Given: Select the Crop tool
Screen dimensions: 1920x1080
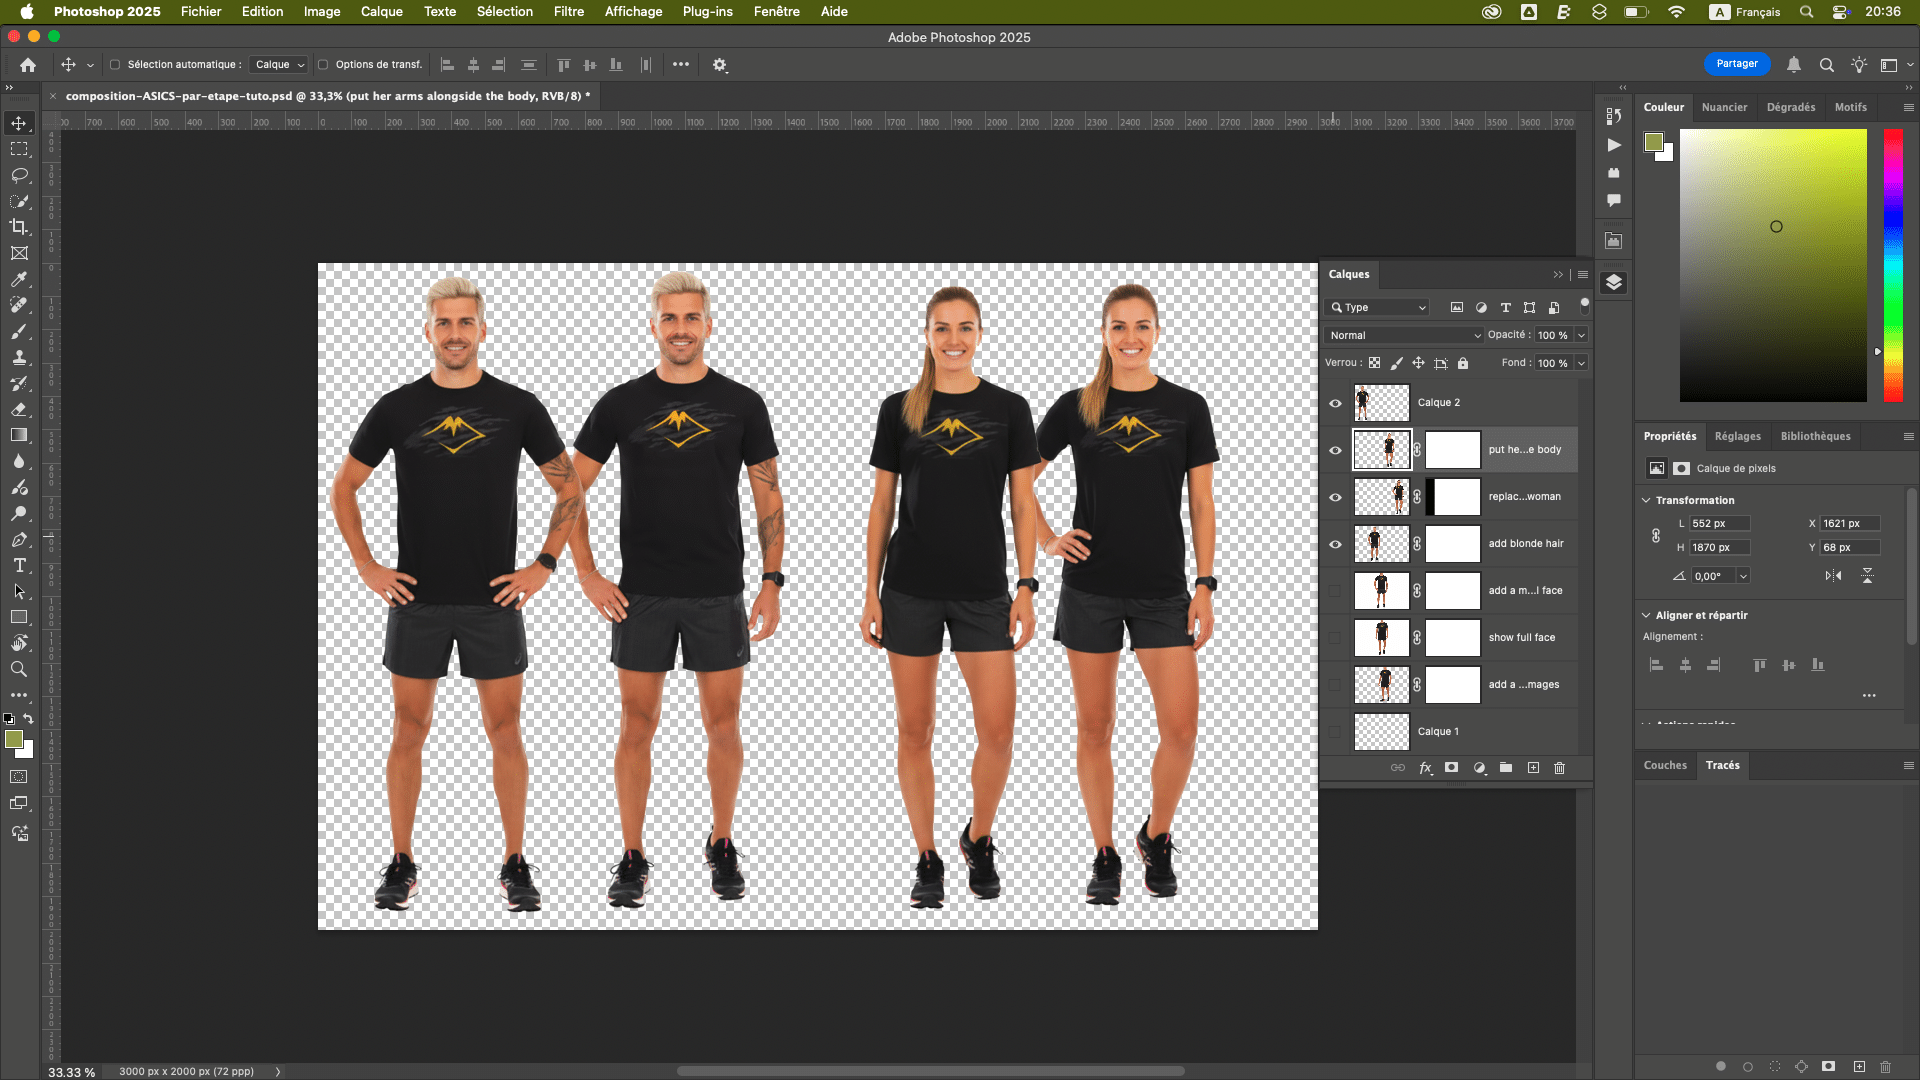Looking at the screenshot, I should click(19, 227).
